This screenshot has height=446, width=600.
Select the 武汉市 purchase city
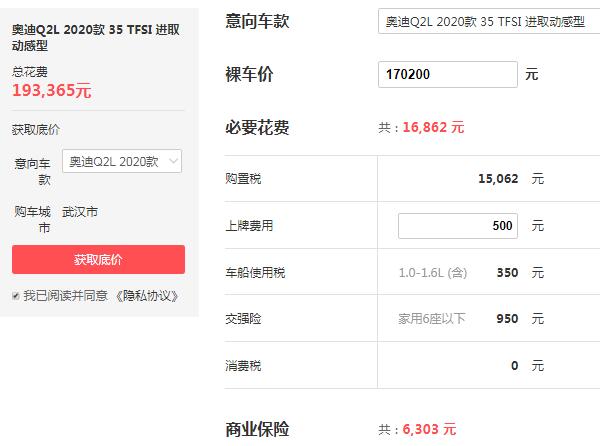[80, 212]
